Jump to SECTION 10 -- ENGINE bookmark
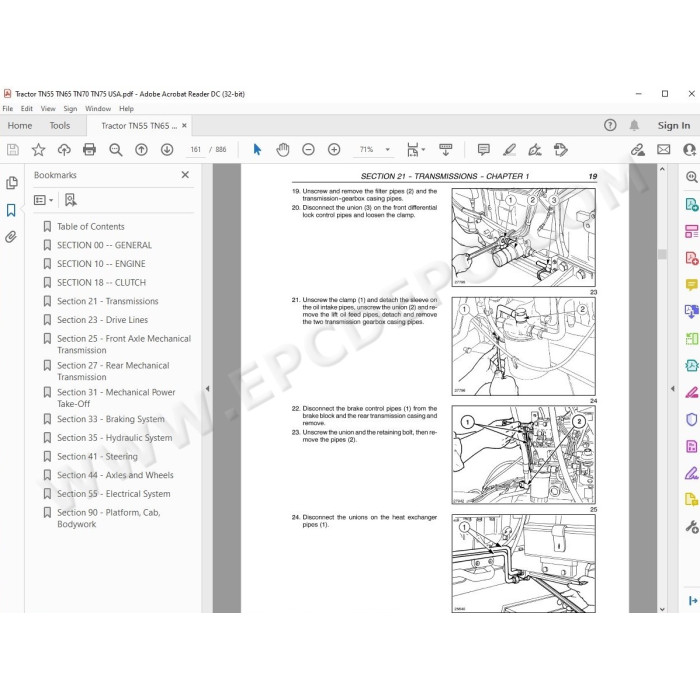 pos(101,264)
